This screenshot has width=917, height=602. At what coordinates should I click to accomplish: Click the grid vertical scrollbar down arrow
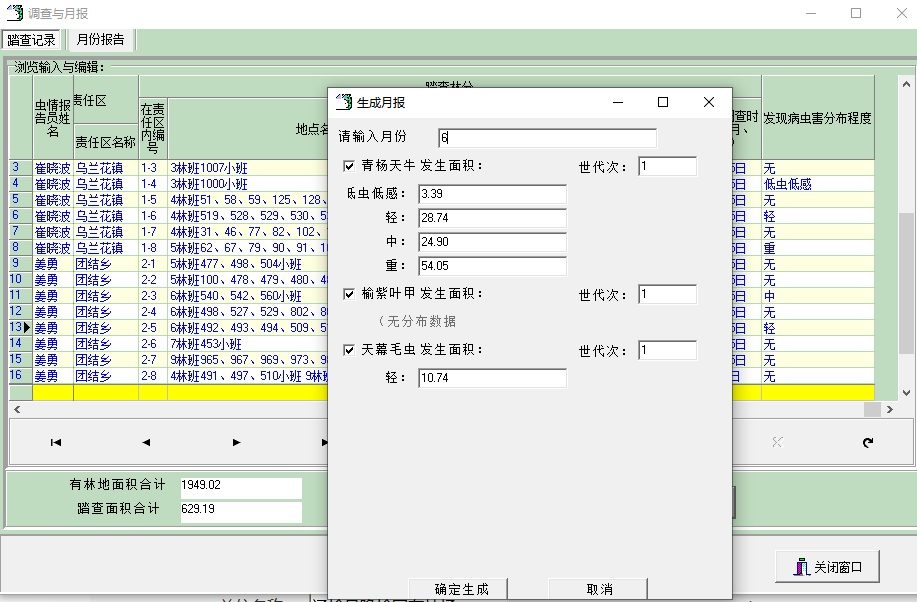click(906, 393)
